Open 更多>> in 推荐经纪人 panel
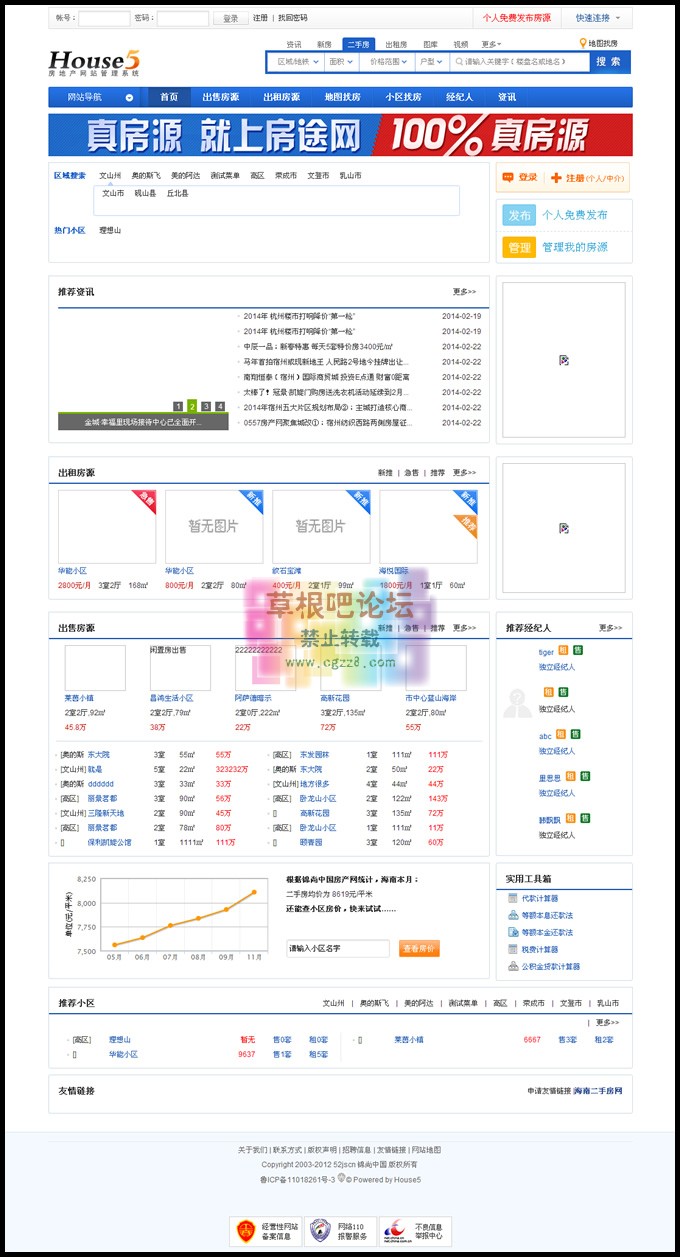 click(611, 628)
